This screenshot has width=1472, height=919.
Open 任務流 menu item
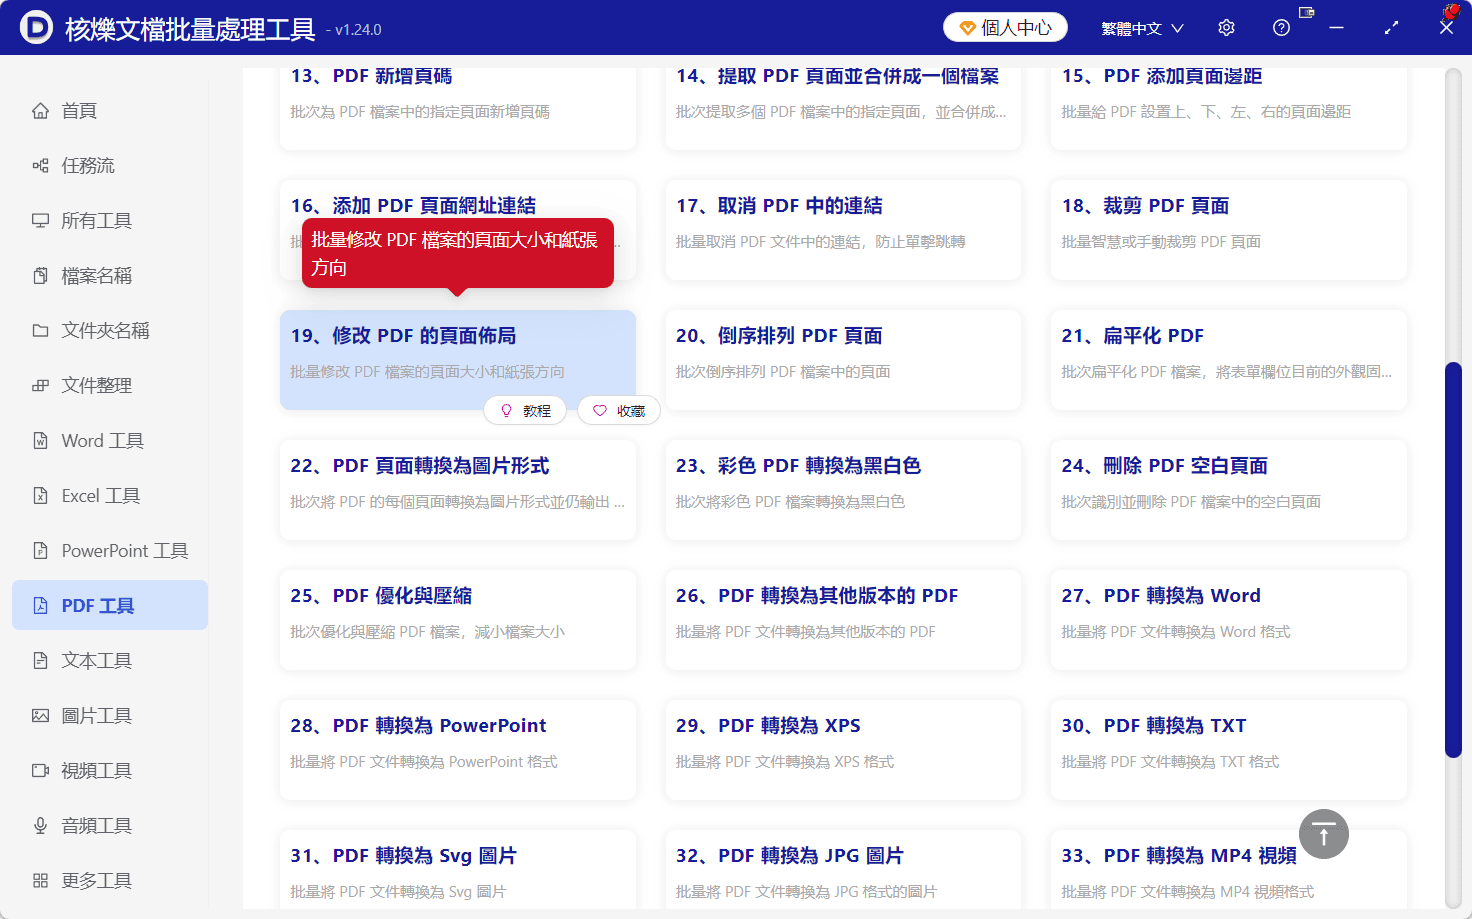click(110, 166)
